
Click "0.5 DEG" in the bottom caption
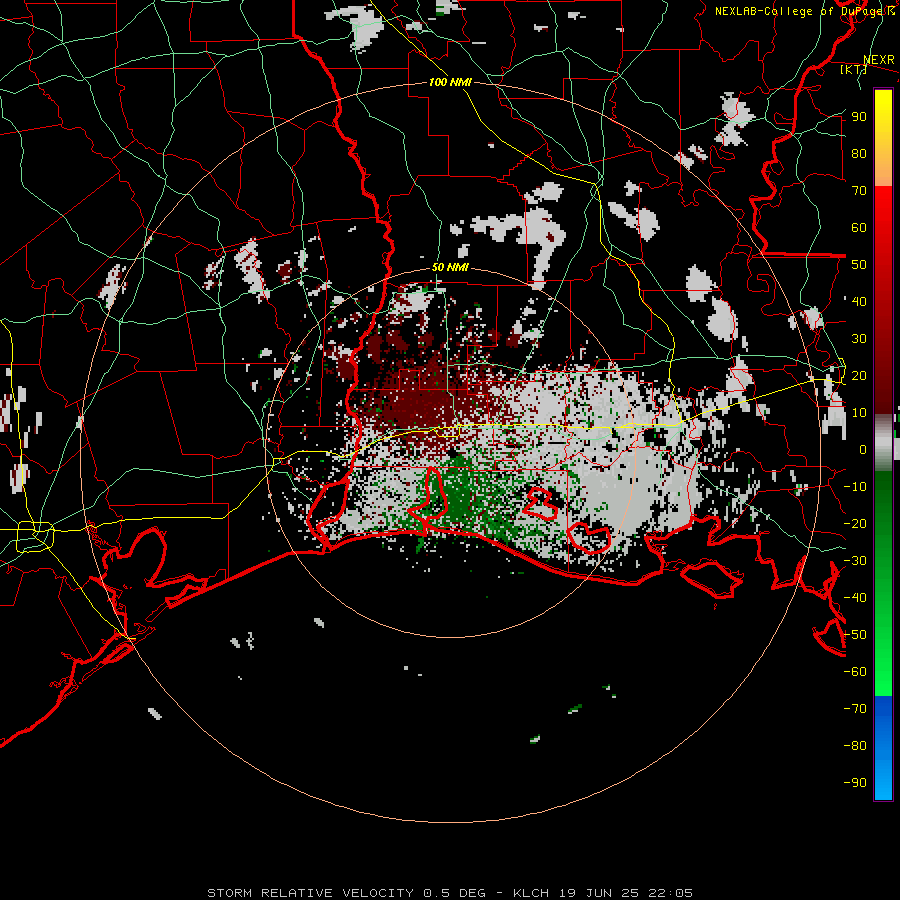click(454, 893)
